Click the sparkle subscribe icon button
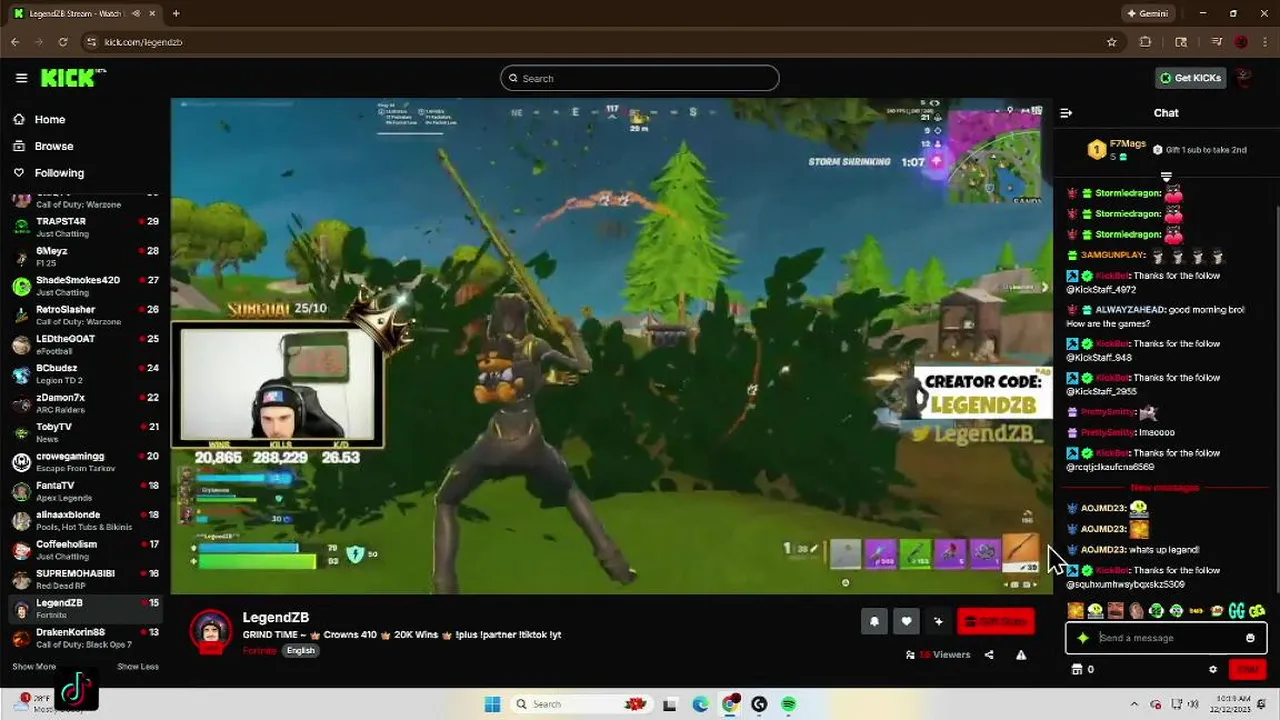The width and height of the screenshot is (1280, 720). 938,621
